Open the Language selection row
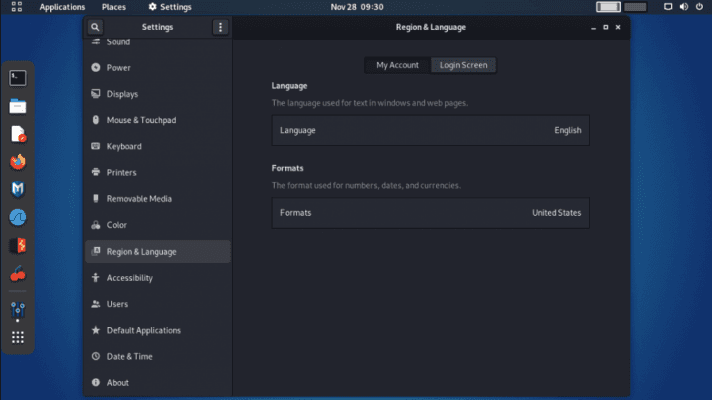 pos(430,130)
